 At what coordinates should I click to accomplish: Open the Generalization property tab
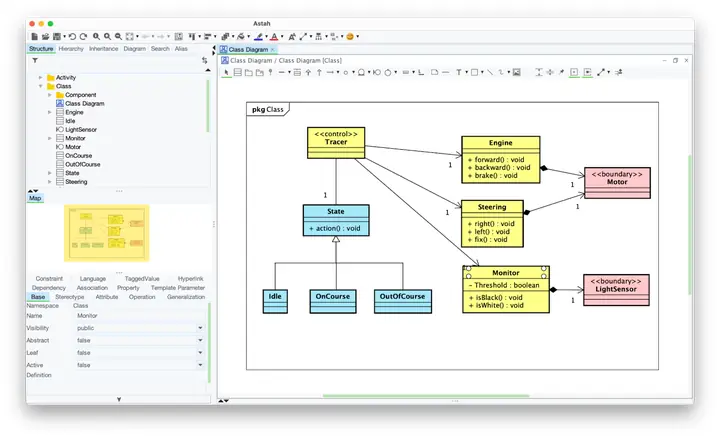point(186,297)
